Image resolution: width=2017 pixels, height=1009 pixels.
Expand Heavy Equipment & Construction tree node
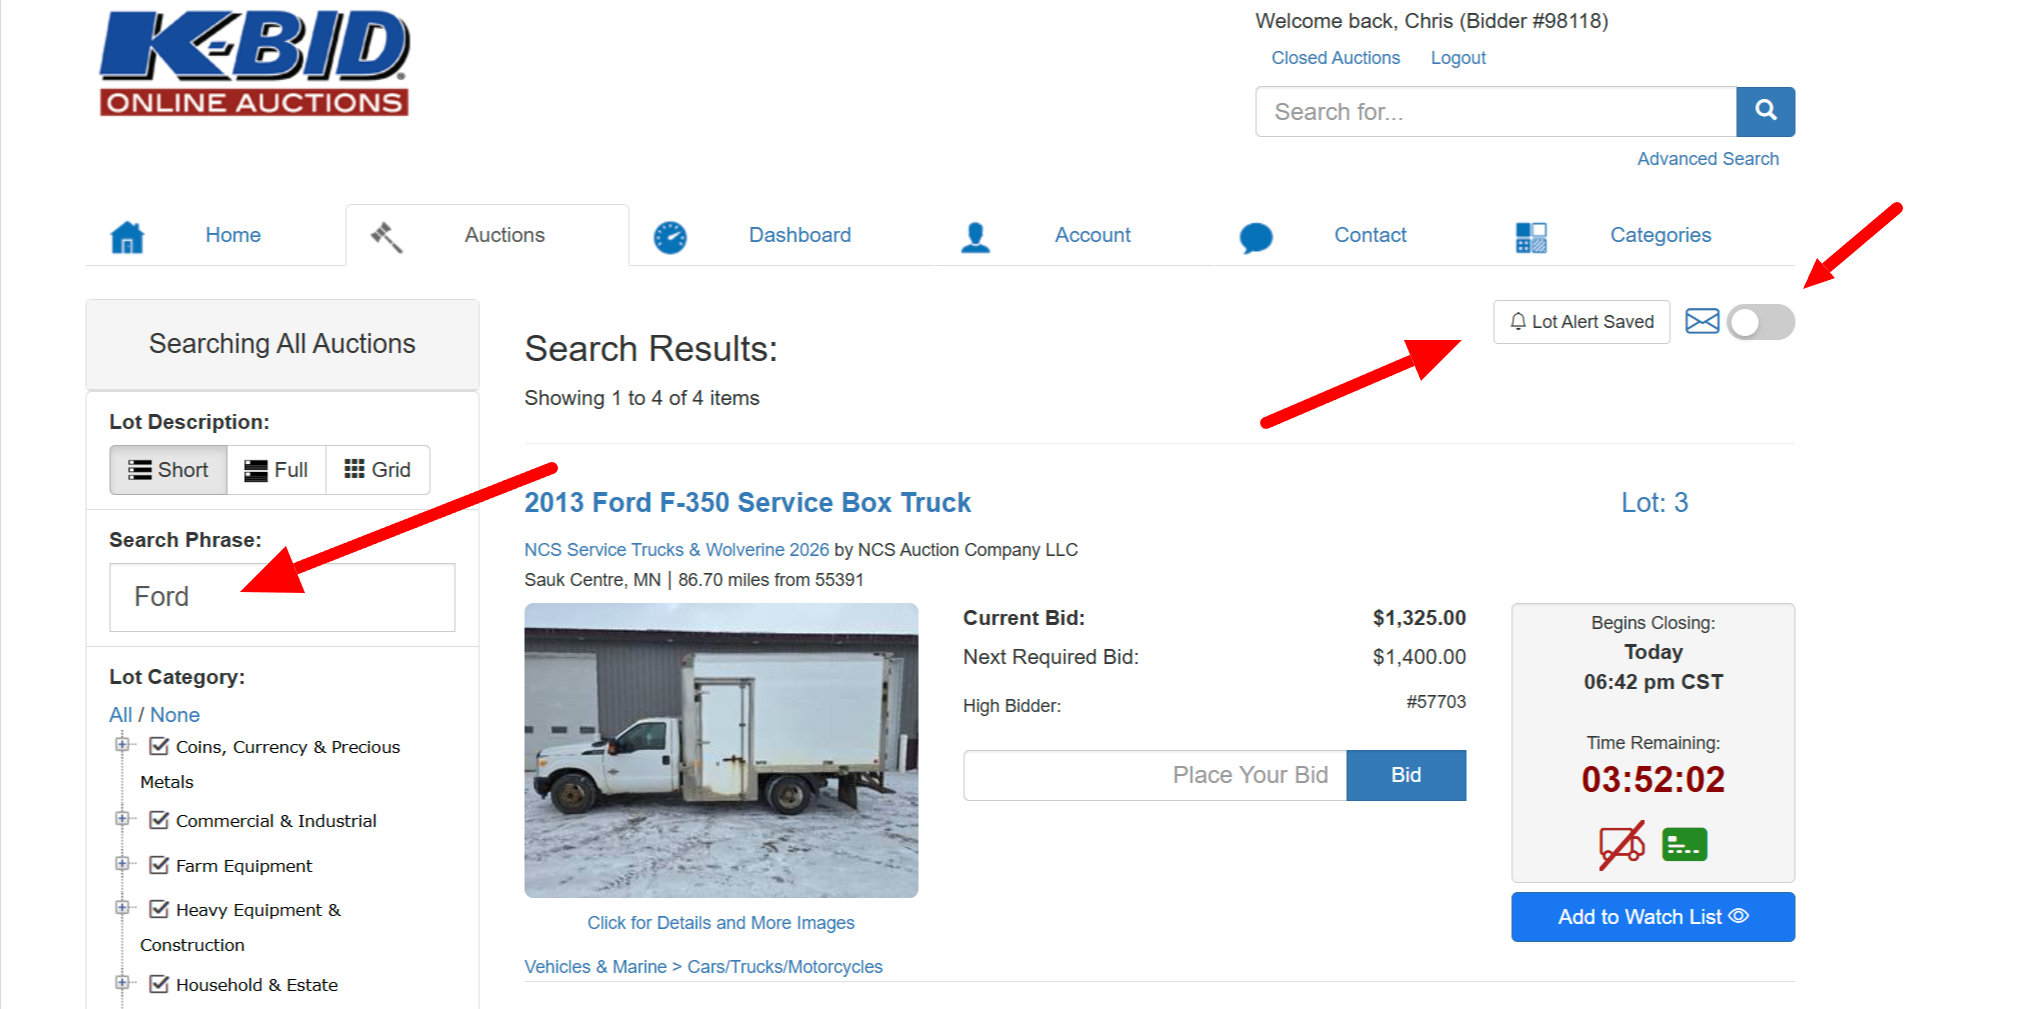click(122, 908)
